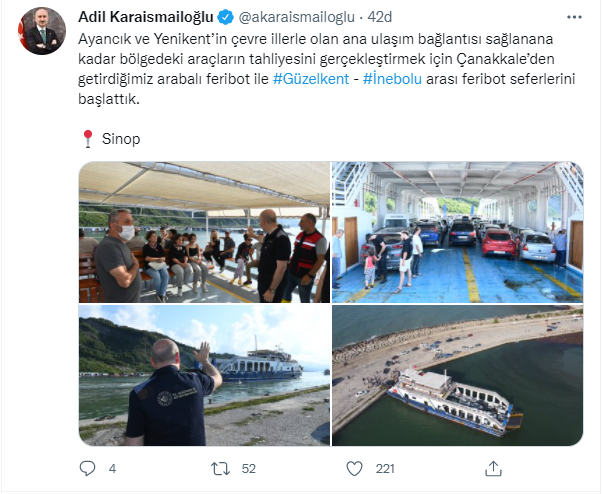Image resolution: width=602 pixels, height=494 pixels.
Task: Click the red Sinop location pin emoji
Action: pos(88,139)
